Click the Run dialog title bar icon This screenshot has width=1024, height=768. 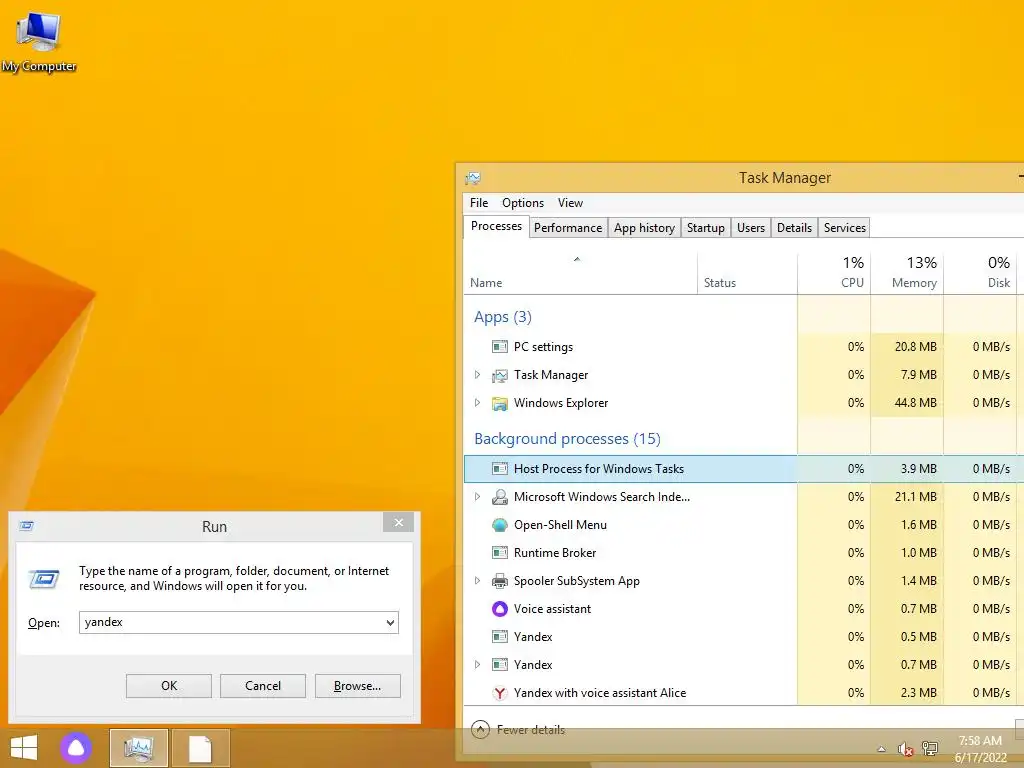[x=27, y=526]
